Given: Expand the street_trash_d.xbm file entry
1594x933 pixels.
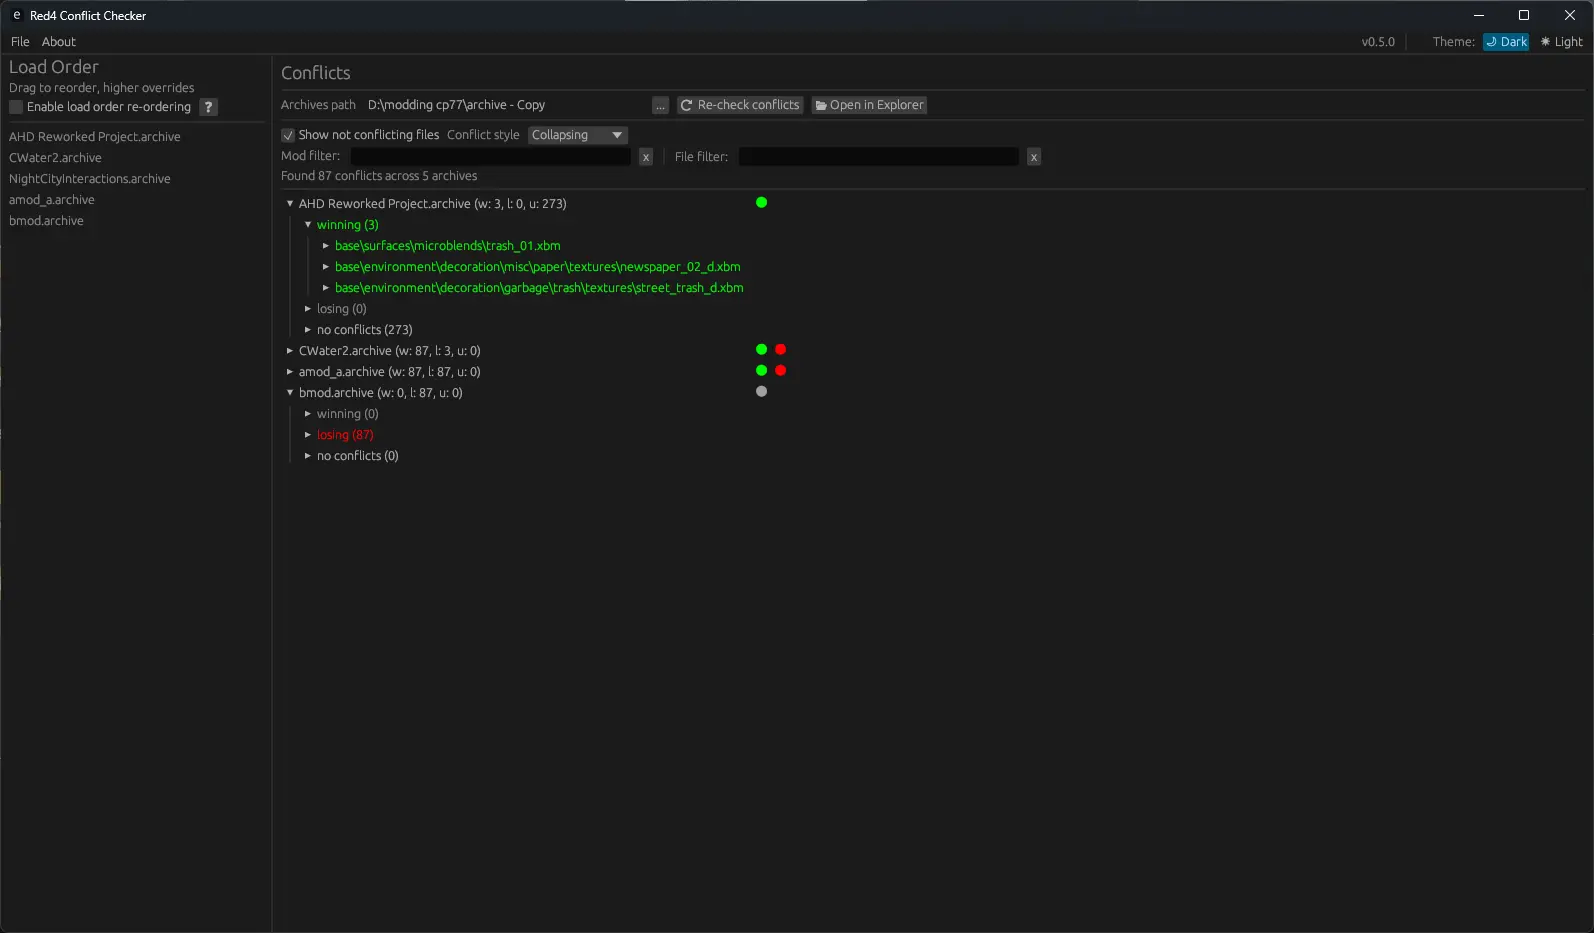Looking at the screenshot, I should pyautogui.click(x=326, y=287).
